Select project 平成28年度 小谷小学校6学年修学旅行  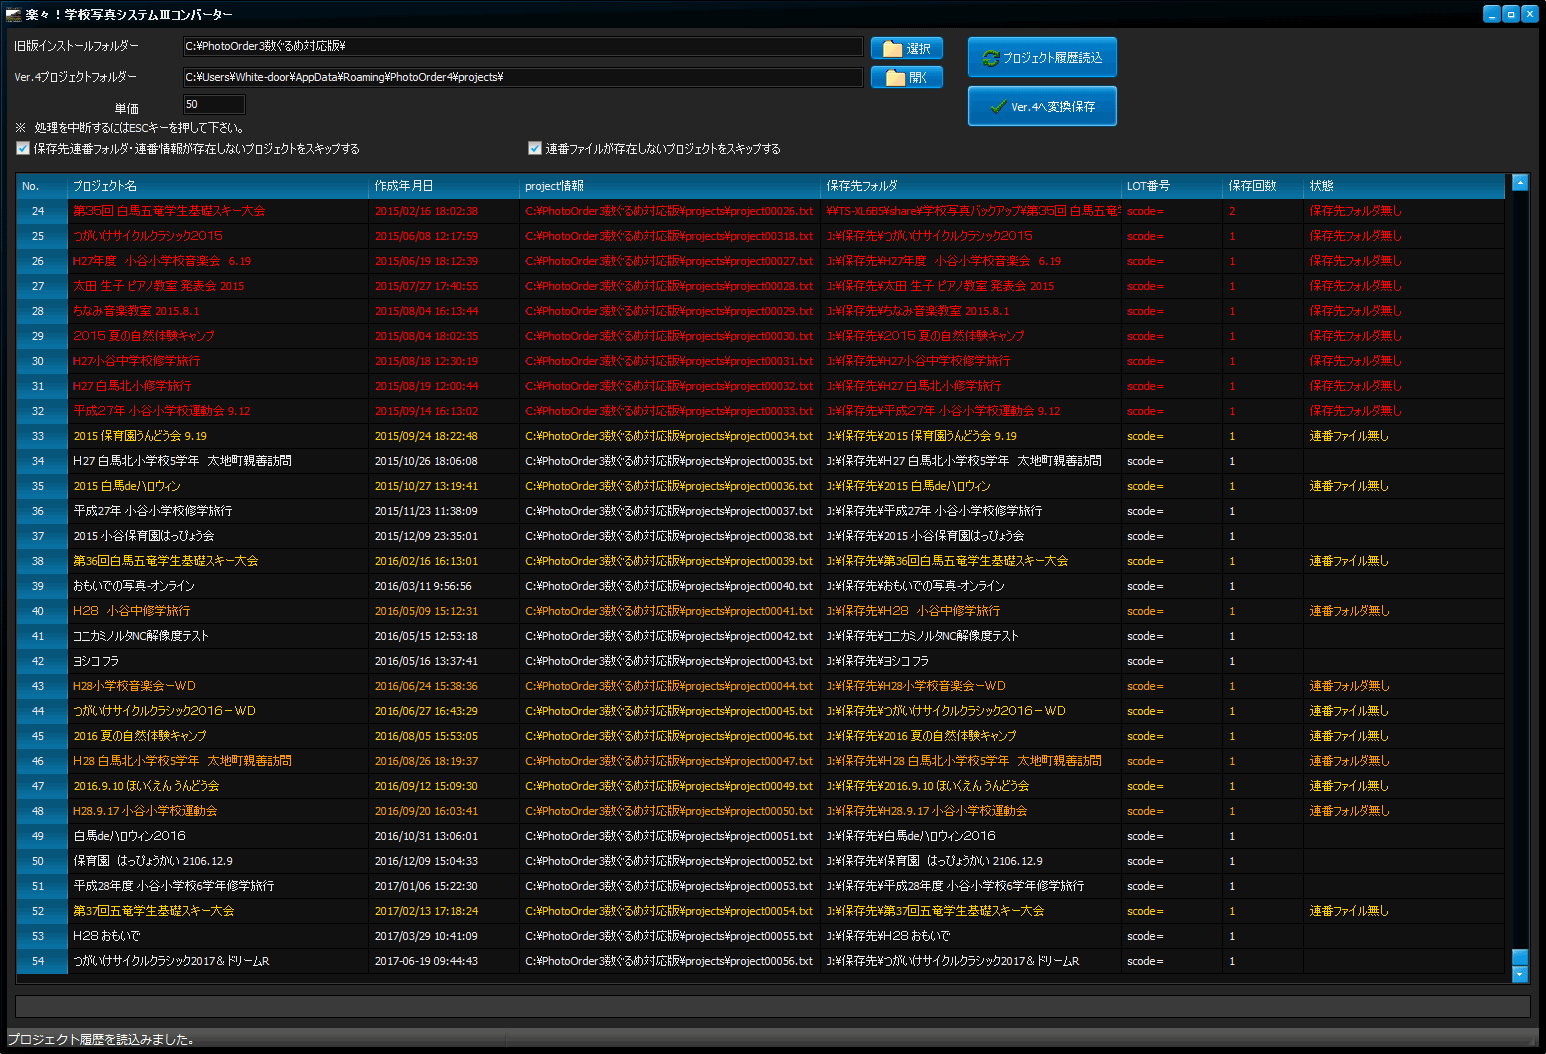click(173, 886)
